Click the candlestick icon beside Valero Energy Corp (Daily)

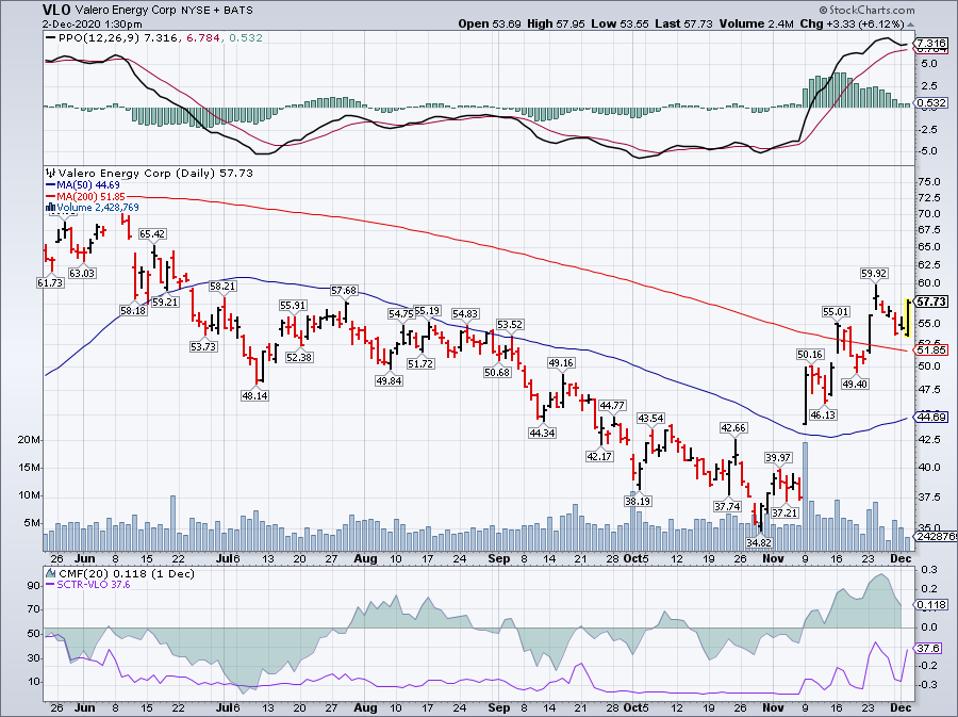tap(51, 173)
